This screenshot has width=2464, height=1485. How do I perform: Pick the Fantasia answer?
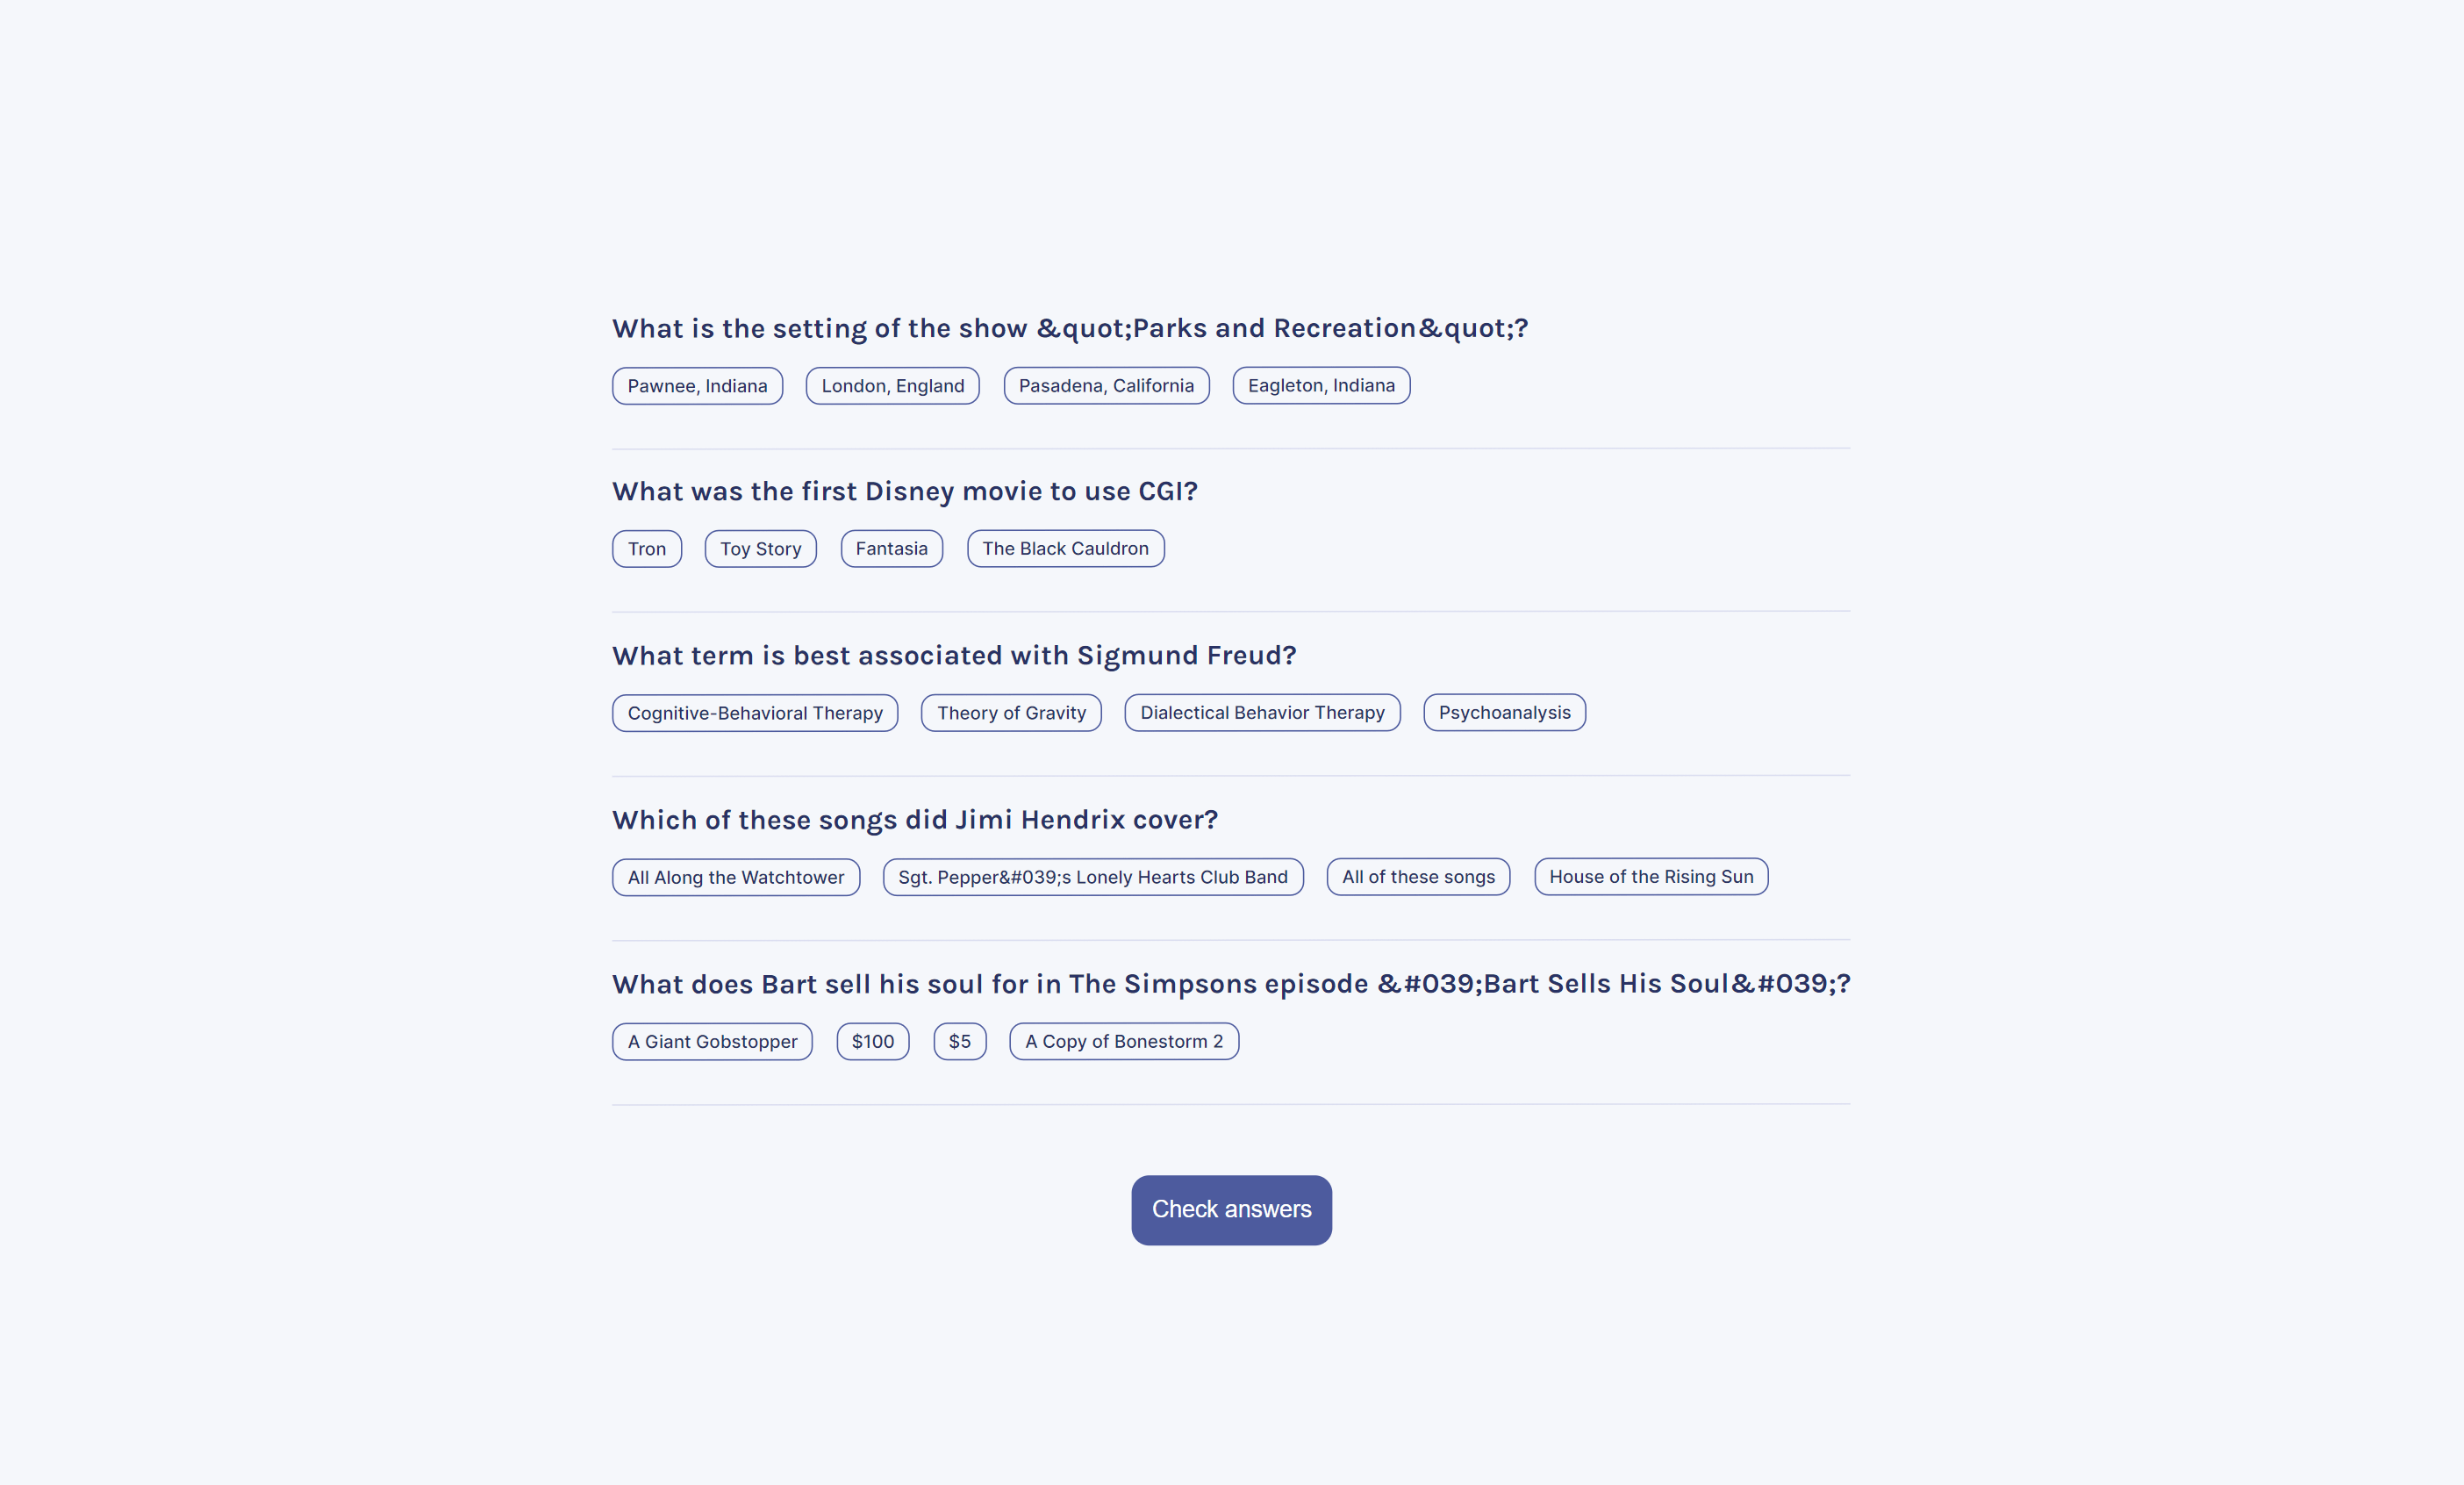point(891,549)
